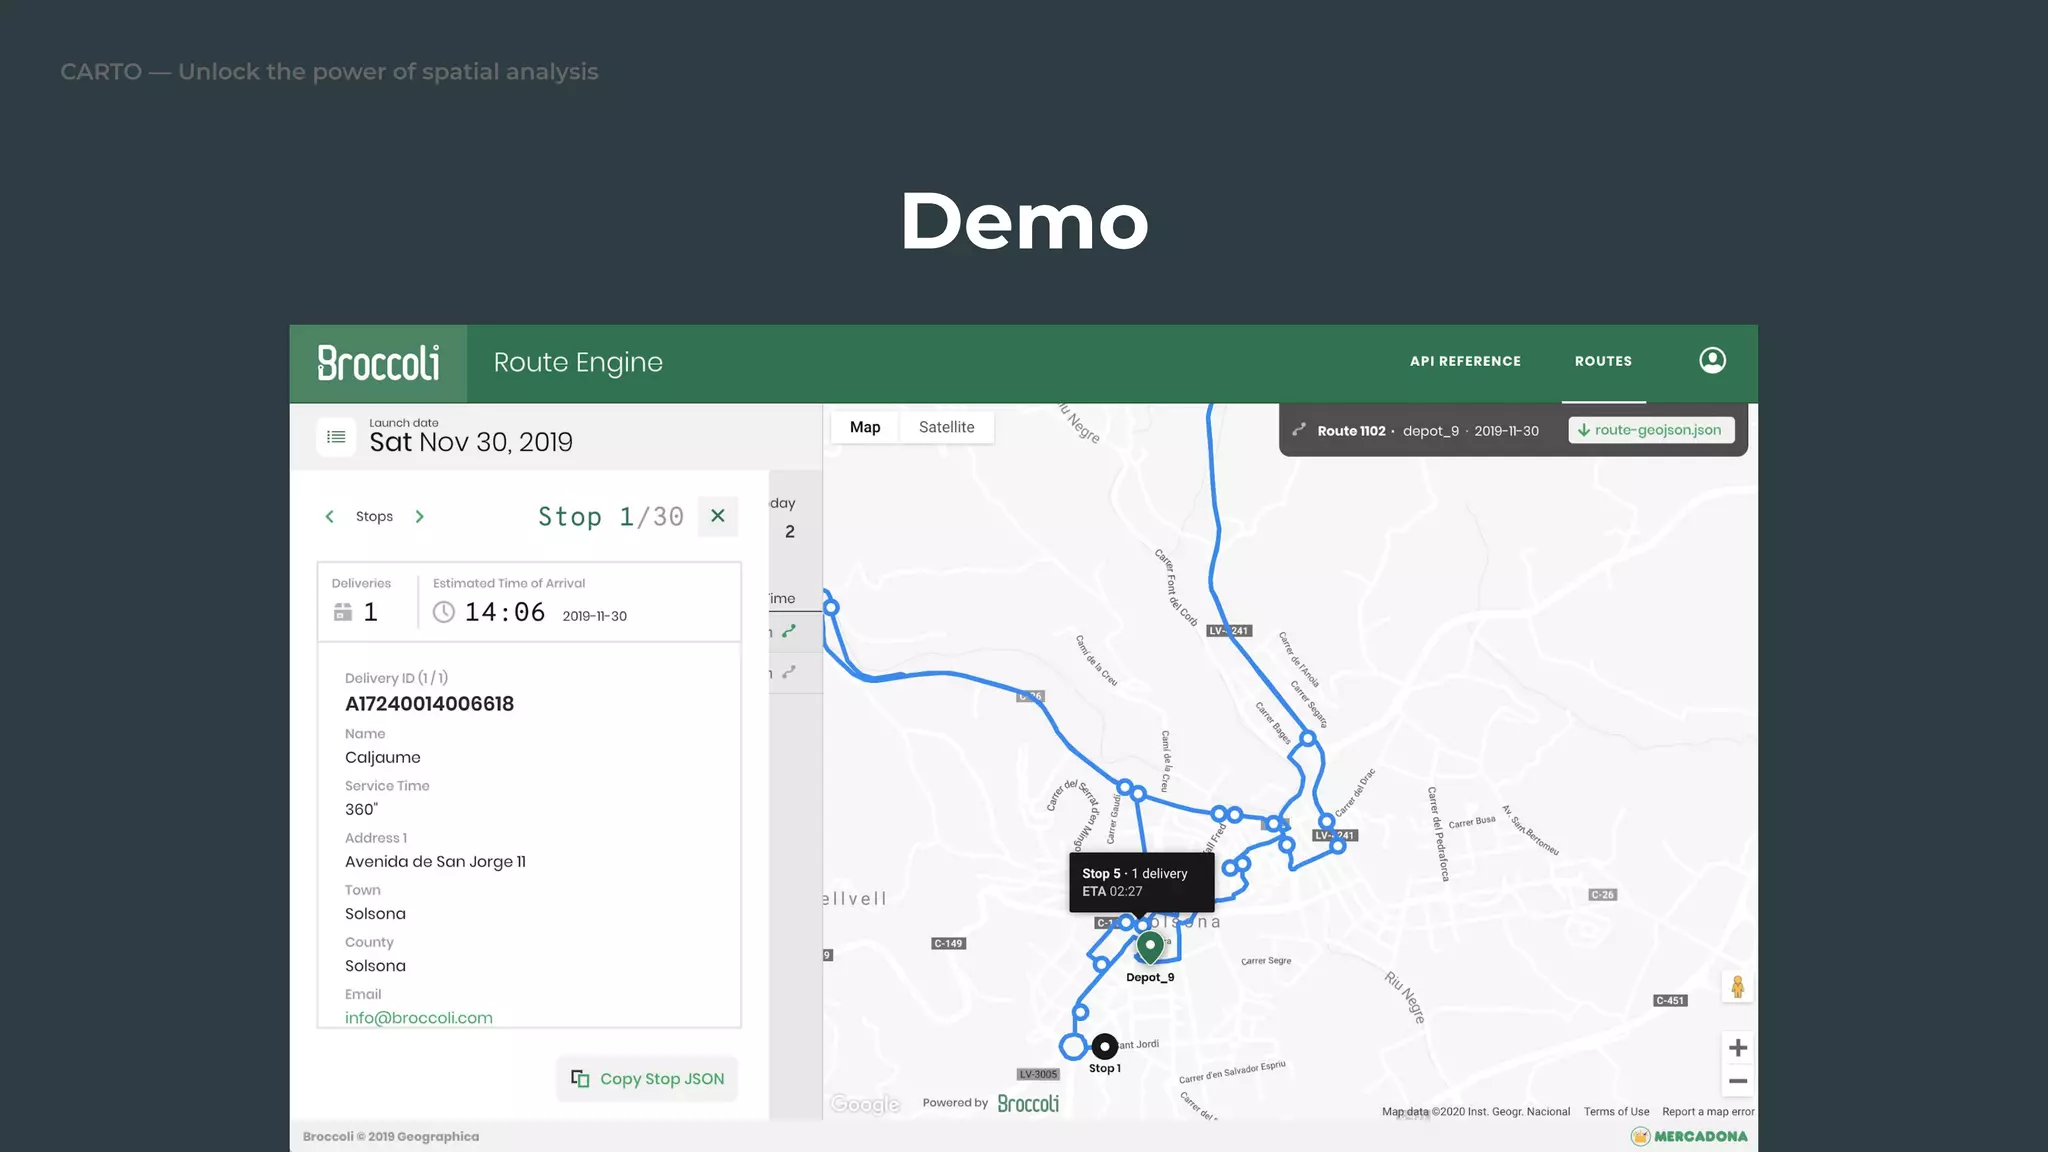Open the API REFERENCE menu item

pos(1465,361)
